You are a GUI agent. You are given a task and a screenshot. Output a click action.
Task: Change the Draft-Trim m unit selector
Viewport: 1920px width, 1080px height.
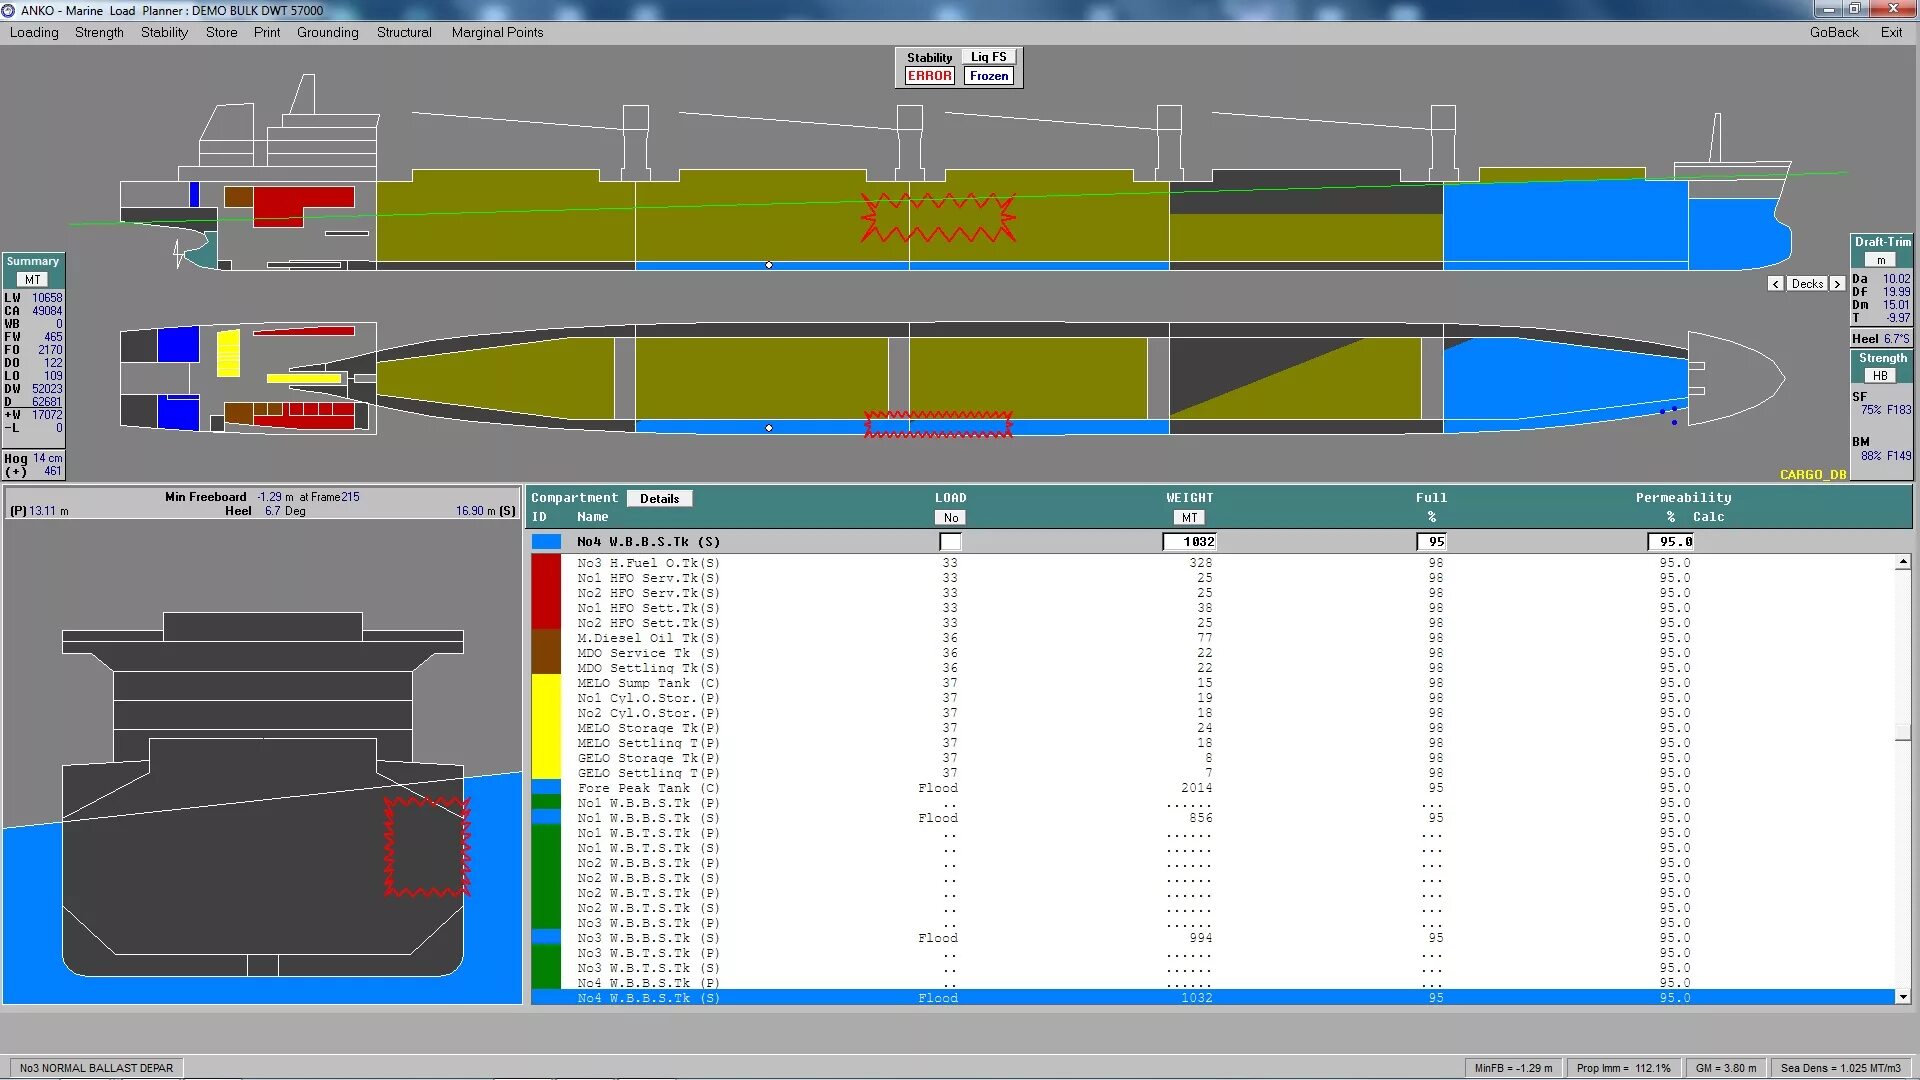point(1880,260)
